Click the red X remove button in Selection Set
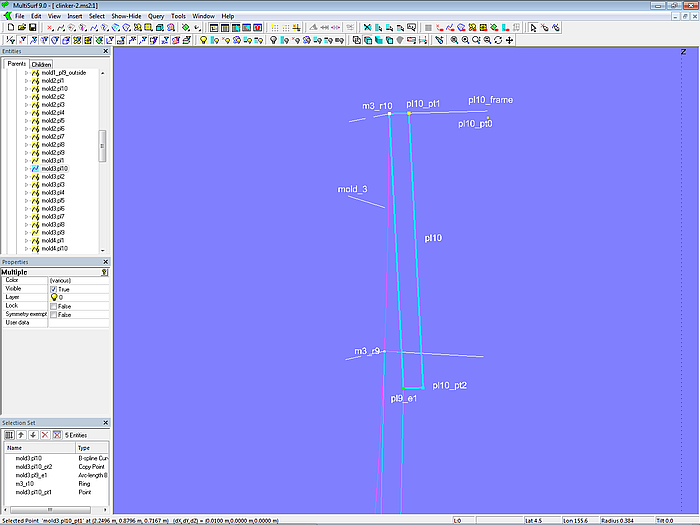Screen dimensions: 700x525 coord(43,435)
